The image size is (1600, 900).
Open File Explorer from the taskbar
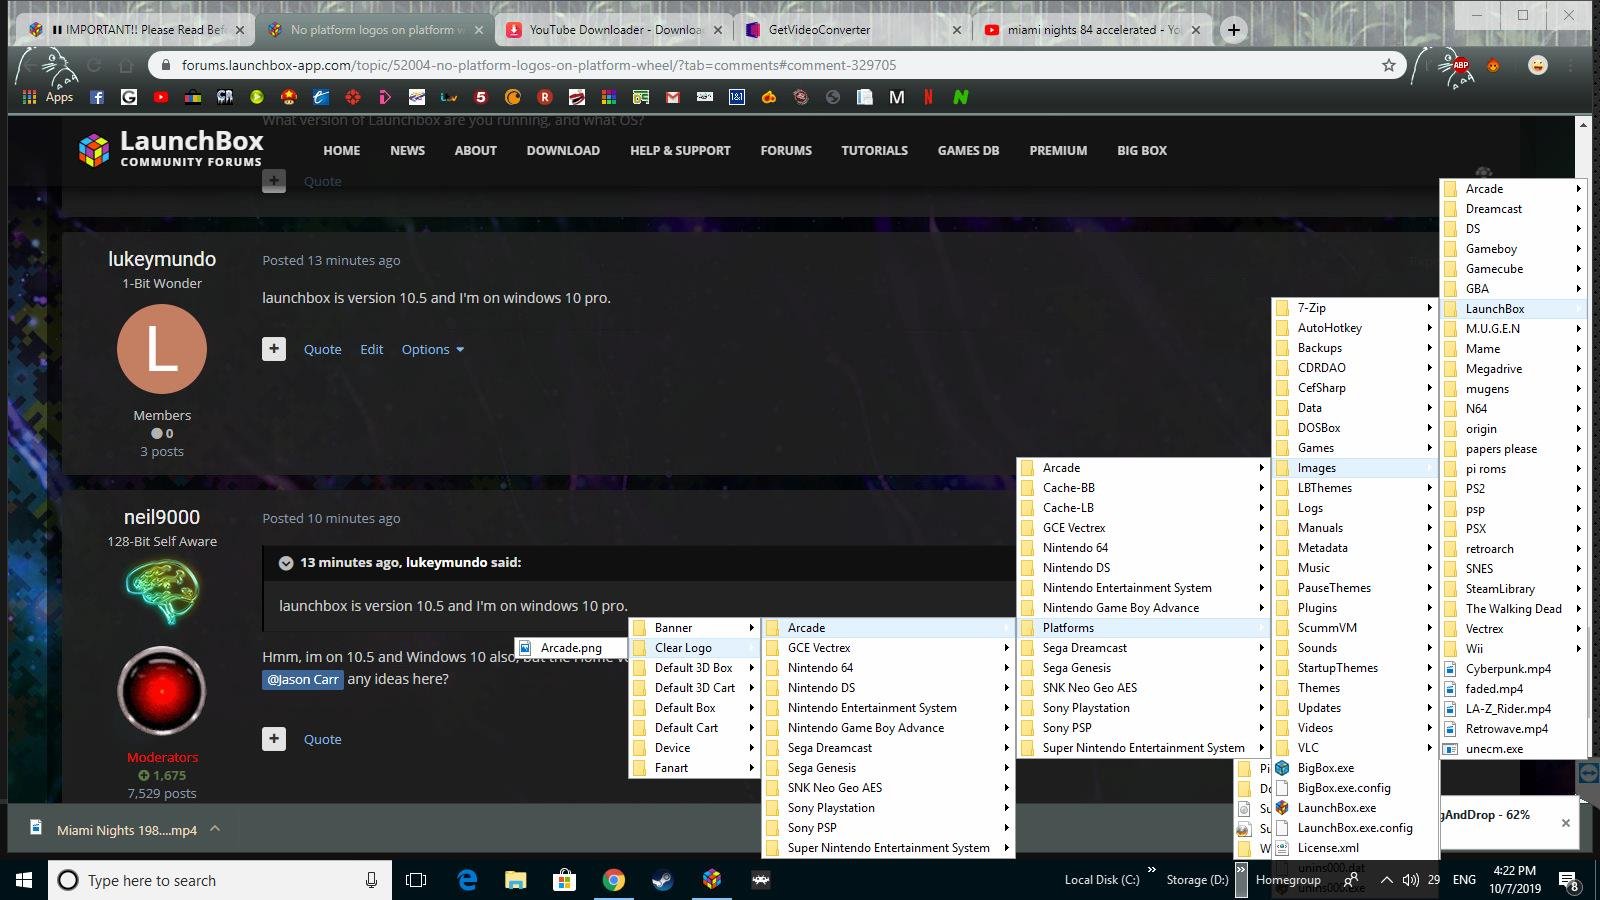click(x=515, y=880)
